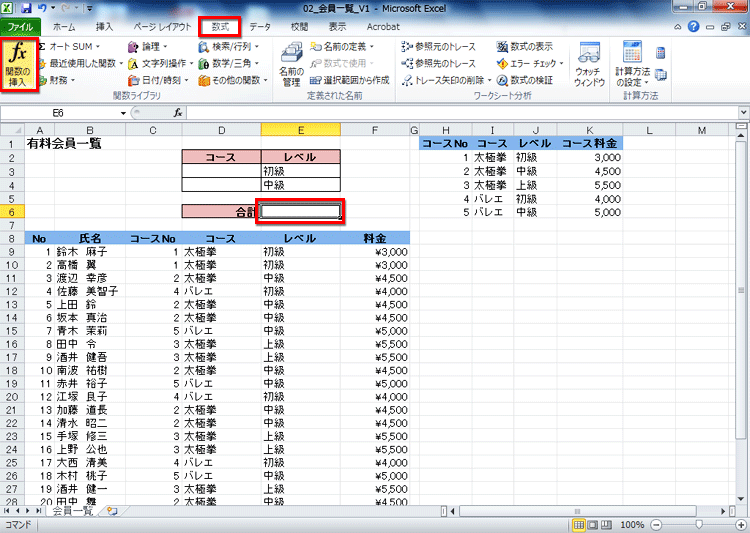Screen dimensions: 750x533
Task: Click the Name Box showing E6
Action: coord(58,113)
